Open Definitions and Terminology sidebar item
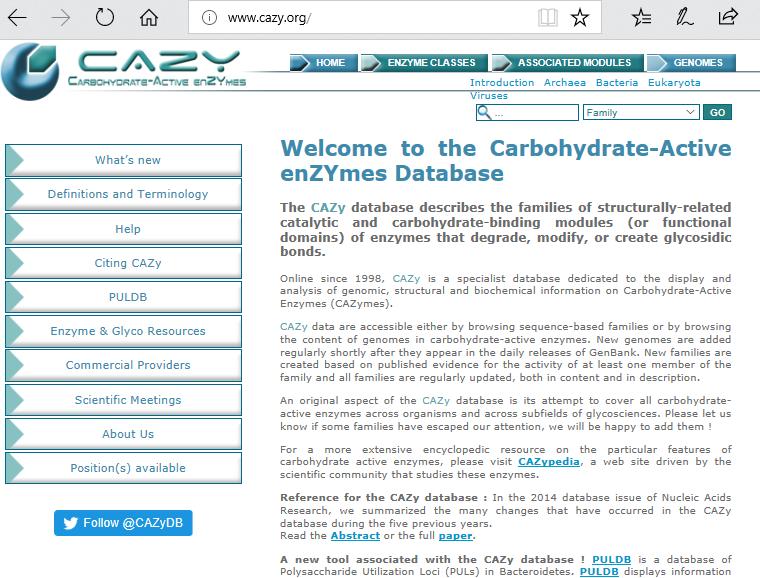760x578 pixels. click(x=123, y=194)
